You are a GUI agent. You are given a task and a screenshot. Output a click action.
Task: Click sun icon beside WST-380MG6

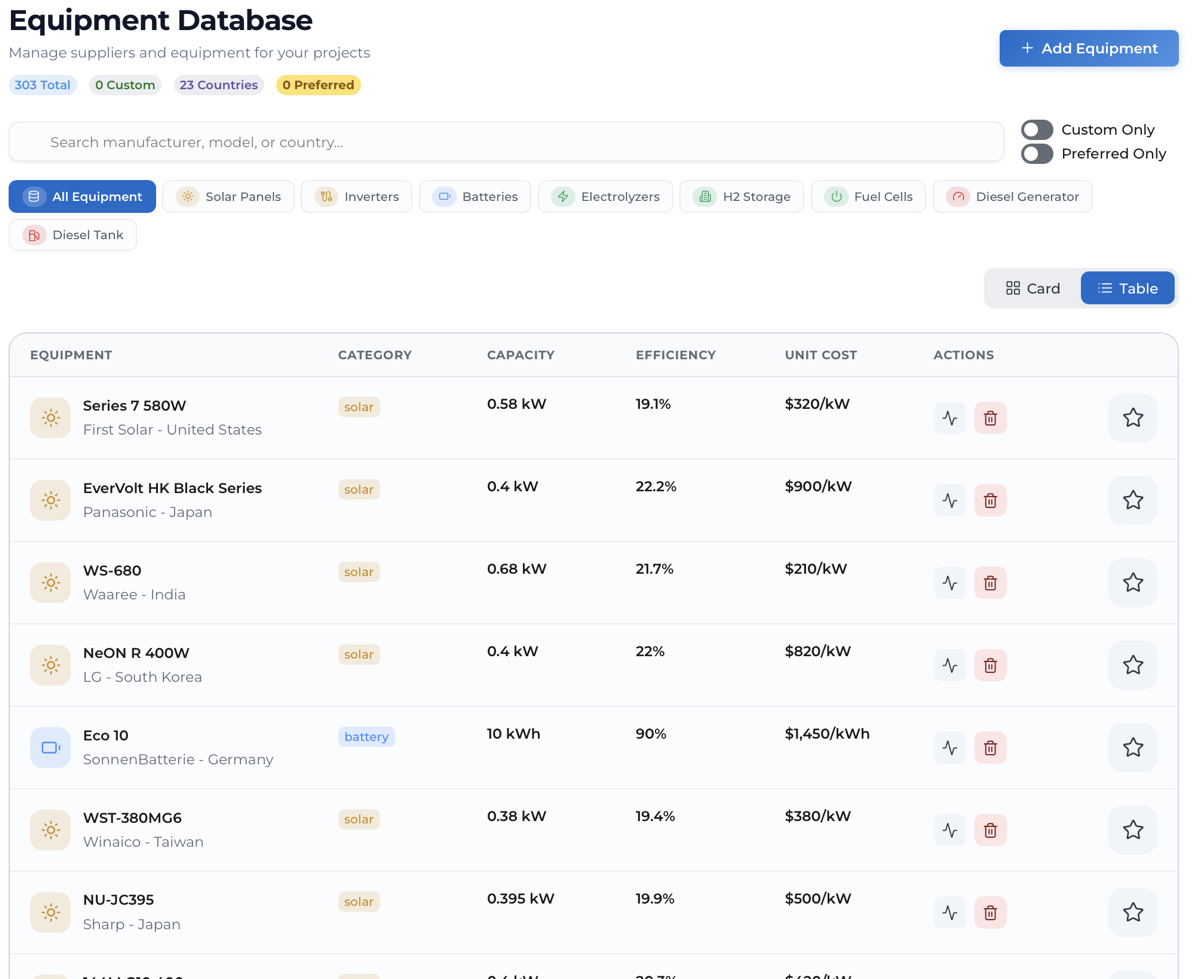point(50,830)
